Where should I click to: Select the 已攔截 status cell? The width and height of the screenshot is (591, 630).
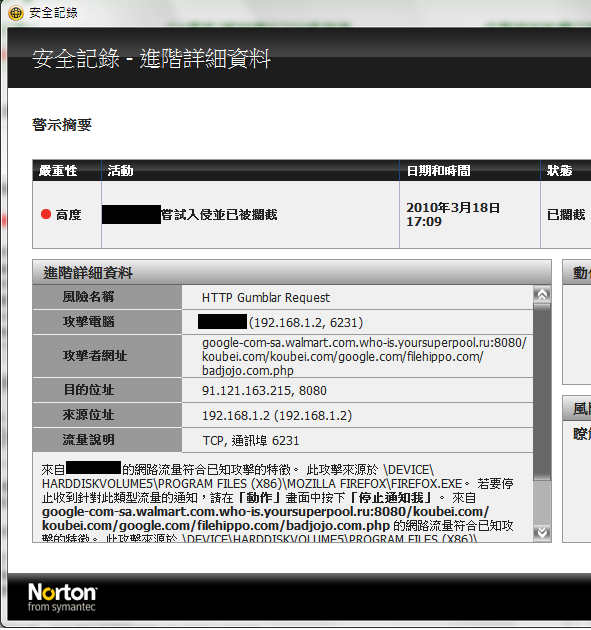[566, 215]
